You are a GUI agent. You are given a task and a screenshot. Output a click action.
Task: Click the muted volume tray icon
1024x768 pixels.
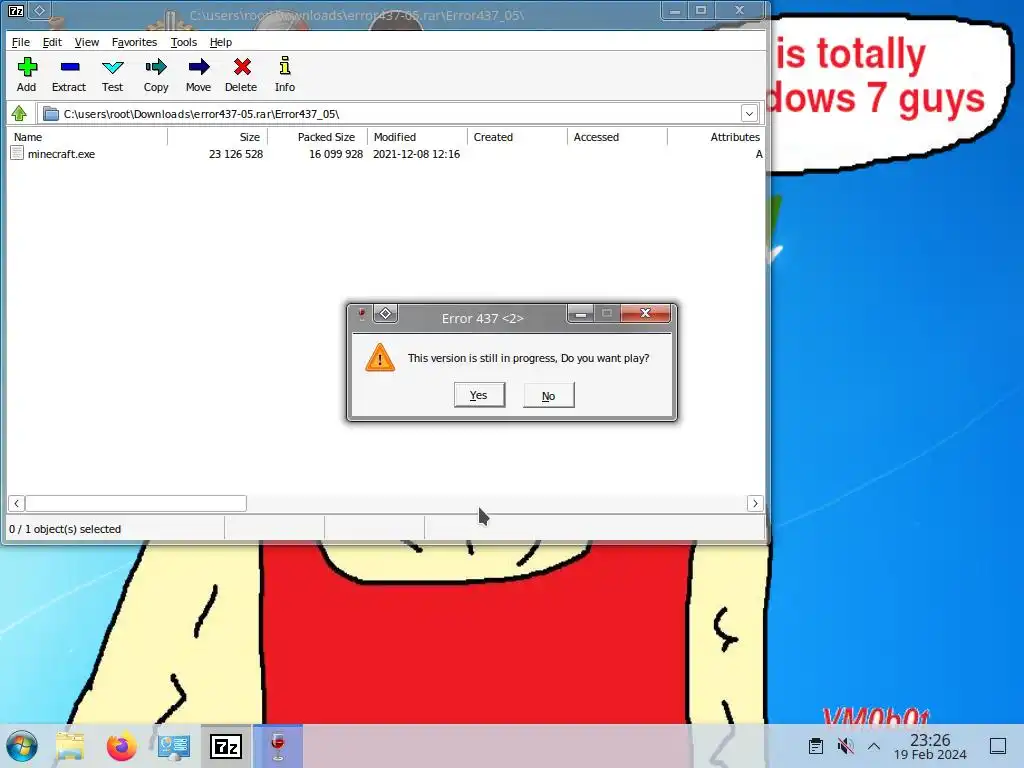point(846,746)
